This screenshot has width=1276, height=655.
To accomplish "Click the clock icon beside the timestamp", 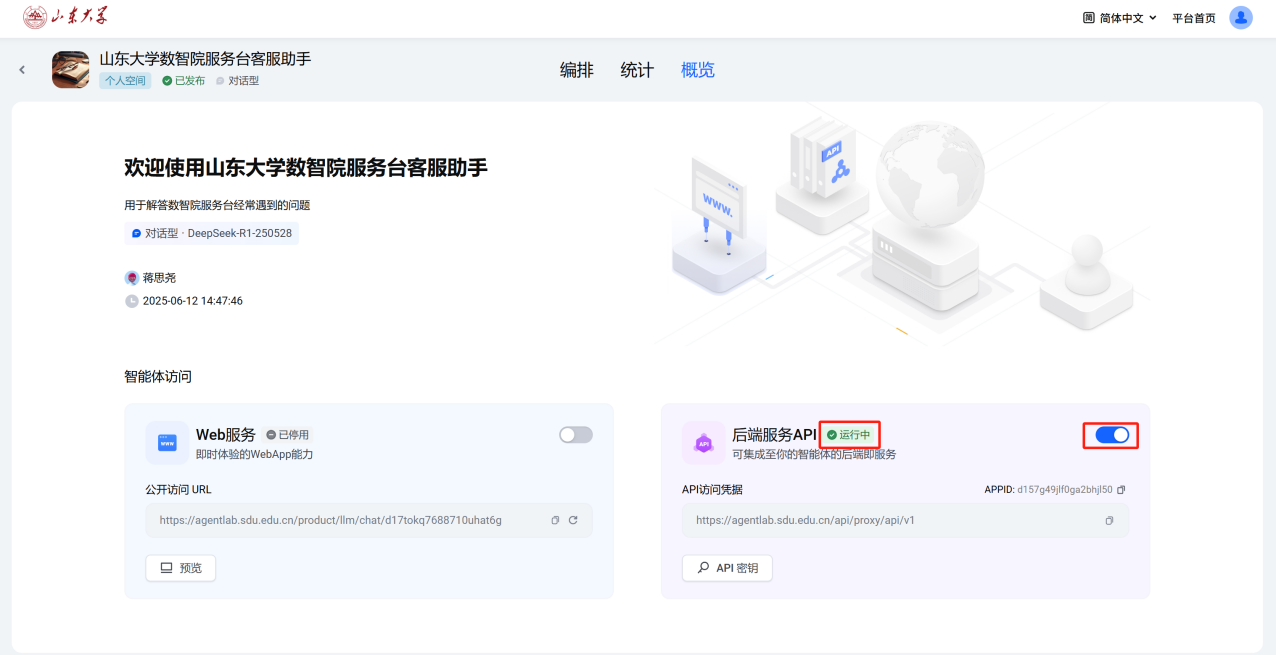I will tap(132, 301).
